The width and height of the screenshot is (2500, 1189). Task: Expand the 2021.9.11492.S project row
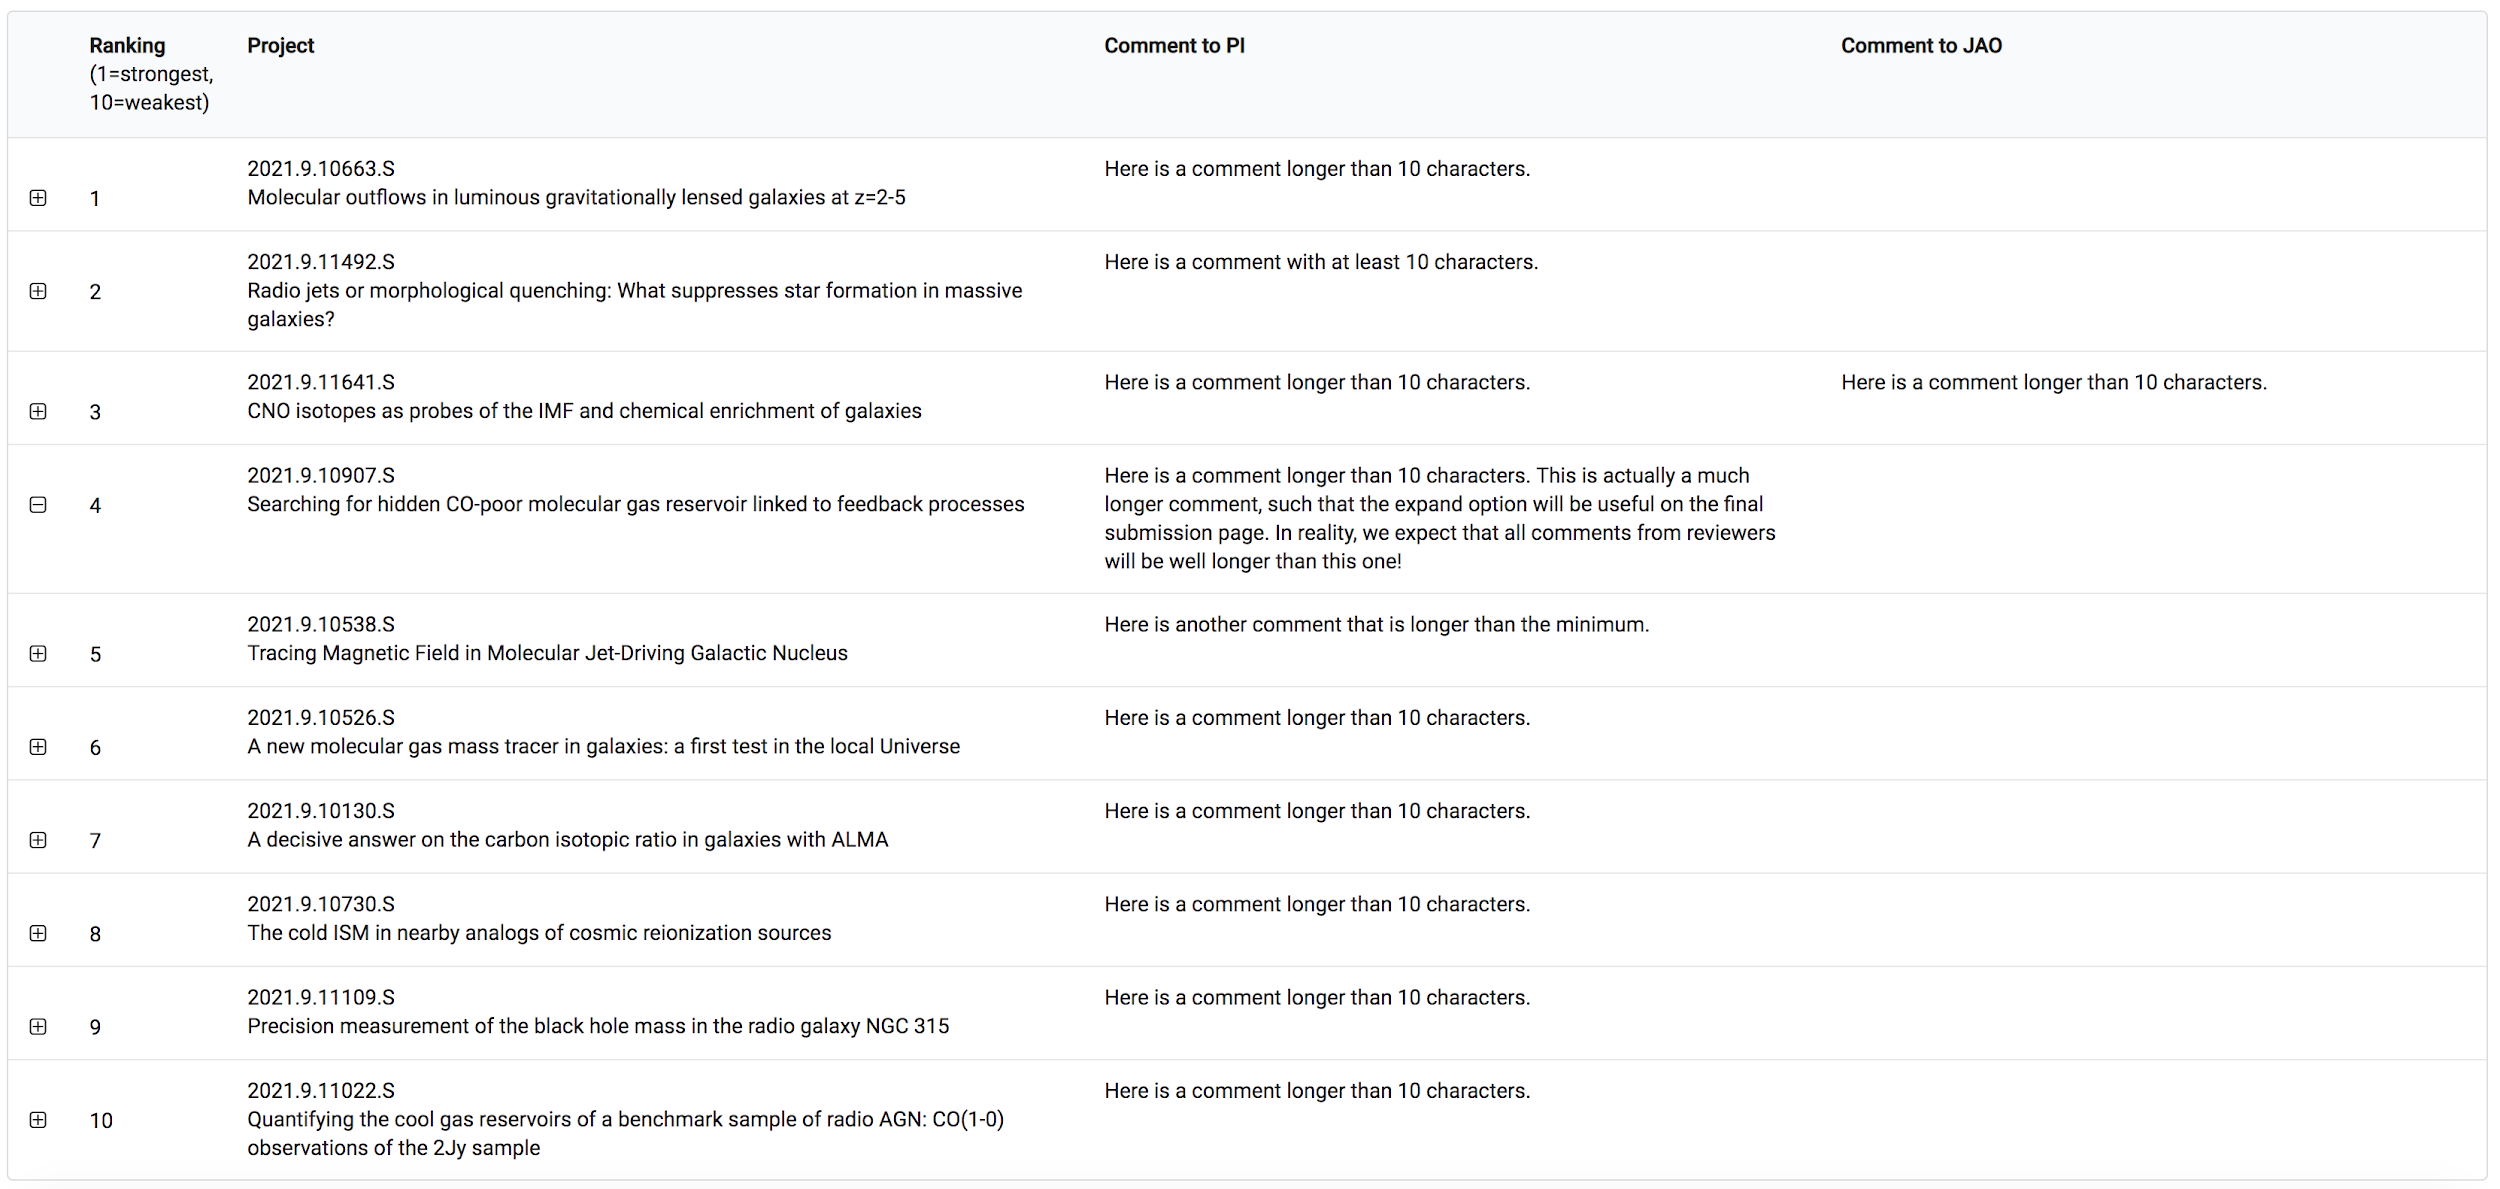pyautogui.click(x=38, y=291)
